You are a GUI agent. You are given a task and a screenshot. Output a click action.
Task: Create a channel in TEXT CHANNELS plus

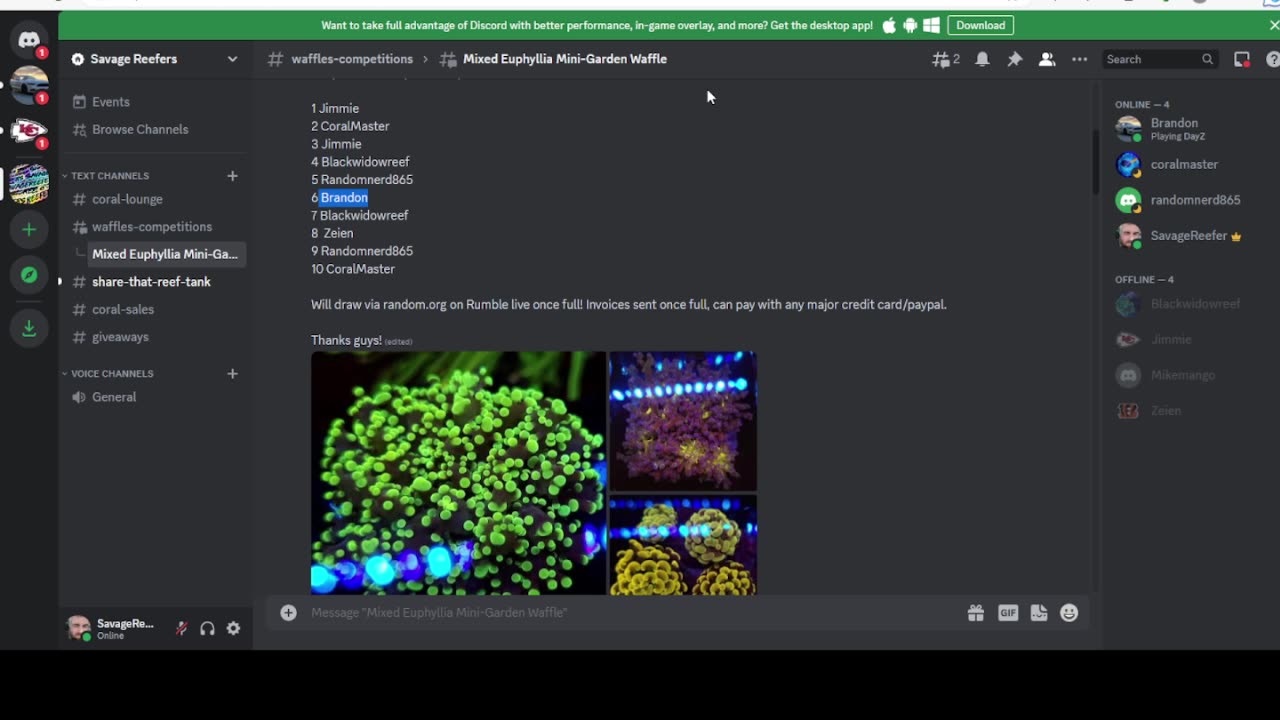[232, 175]
